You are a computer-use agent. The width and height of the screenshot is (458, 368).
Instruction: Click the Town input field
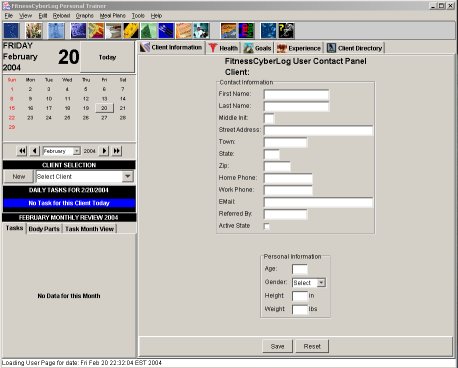pos(285,142)
